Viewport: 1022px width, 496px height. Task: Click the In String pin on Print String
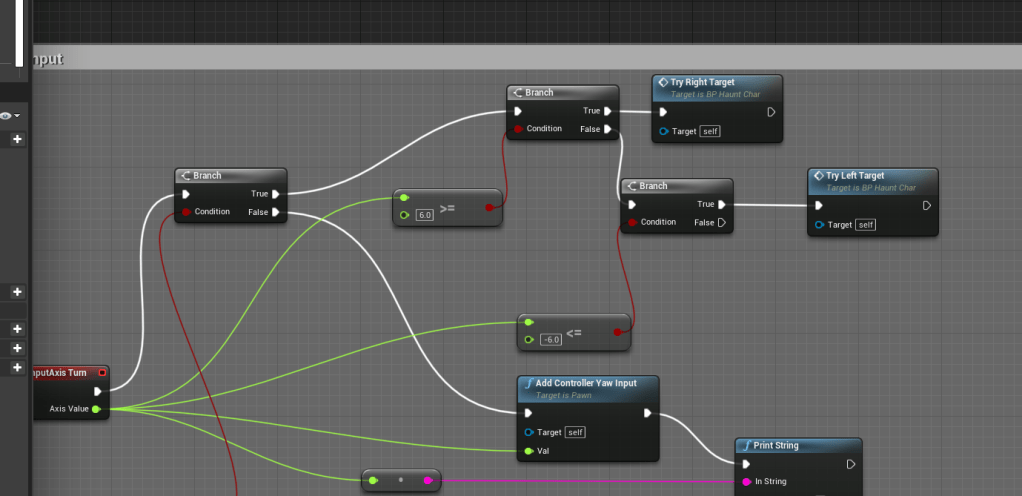(746, 482)
